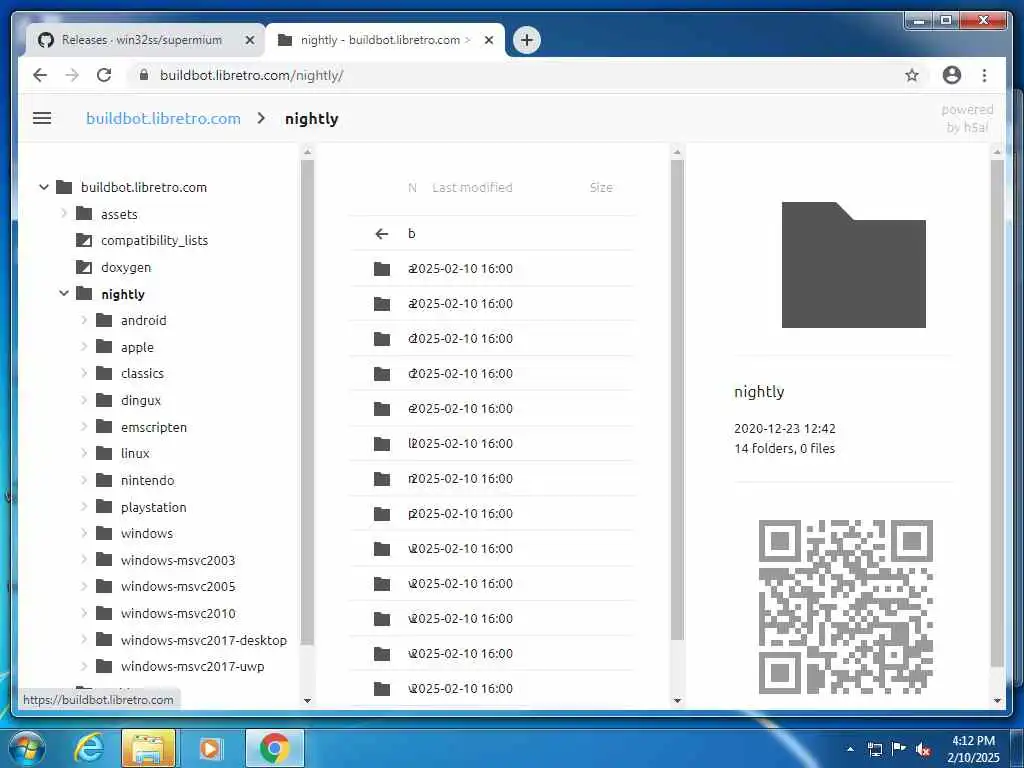Click the Chrome taskbar icon
This screenshot has width=1024, height=768.
(274, 748)
